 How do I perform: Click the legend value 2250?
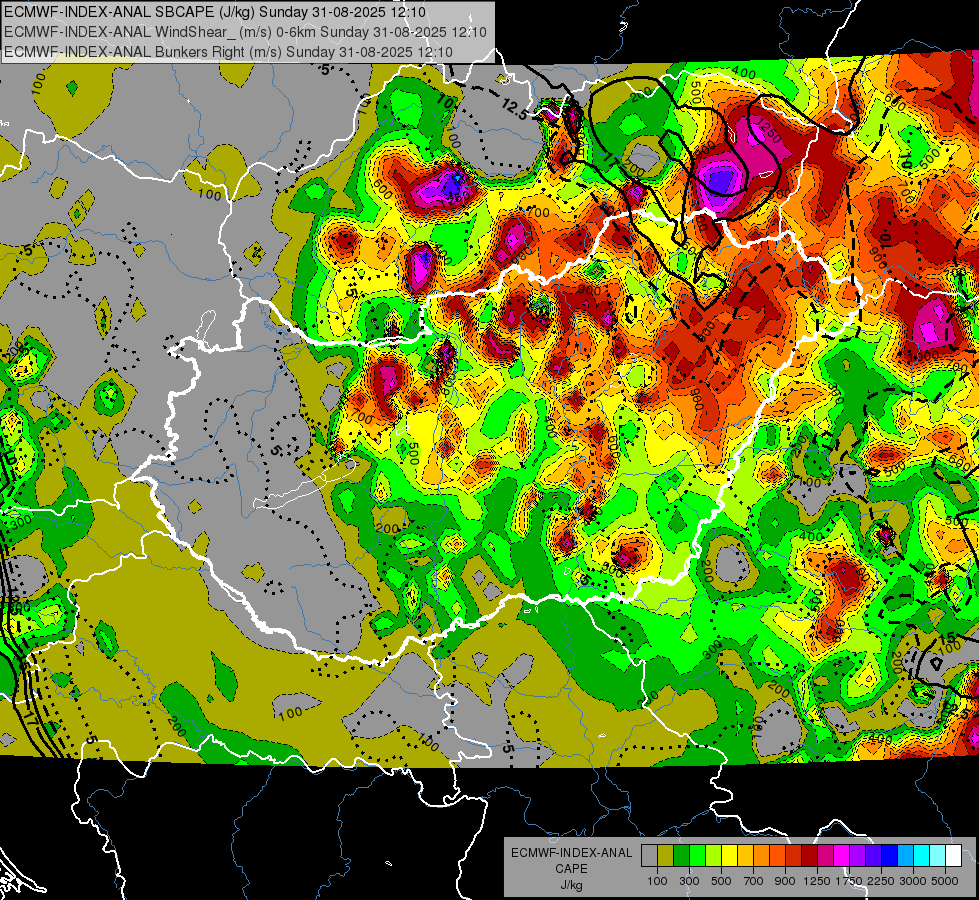tap(881, 881)
